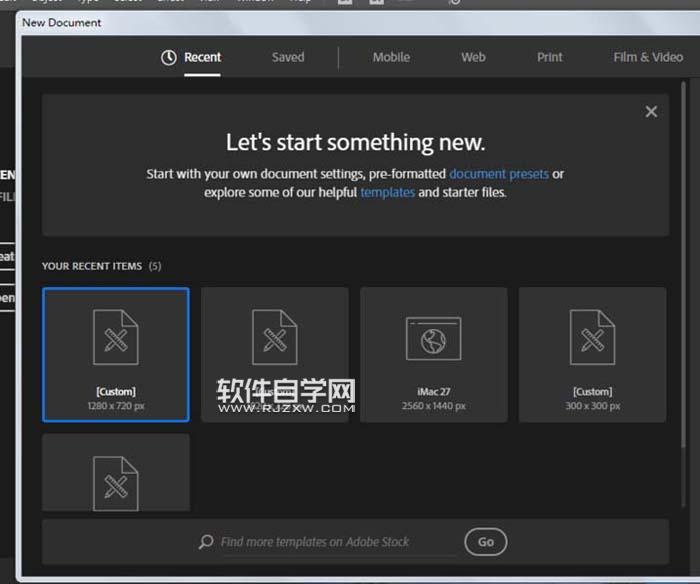Screen dimensions: 700x584
Task: Go to the Web presets tab
Action: [x=473, y=57]
